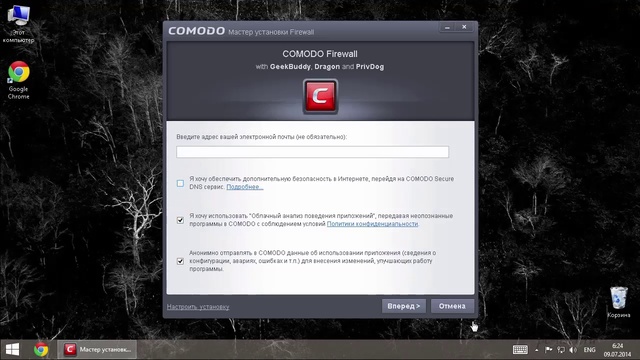Open the 'Этот компьютер' desktop icon
This screenshot has height=360, width=640.
(x=18, y=24)
